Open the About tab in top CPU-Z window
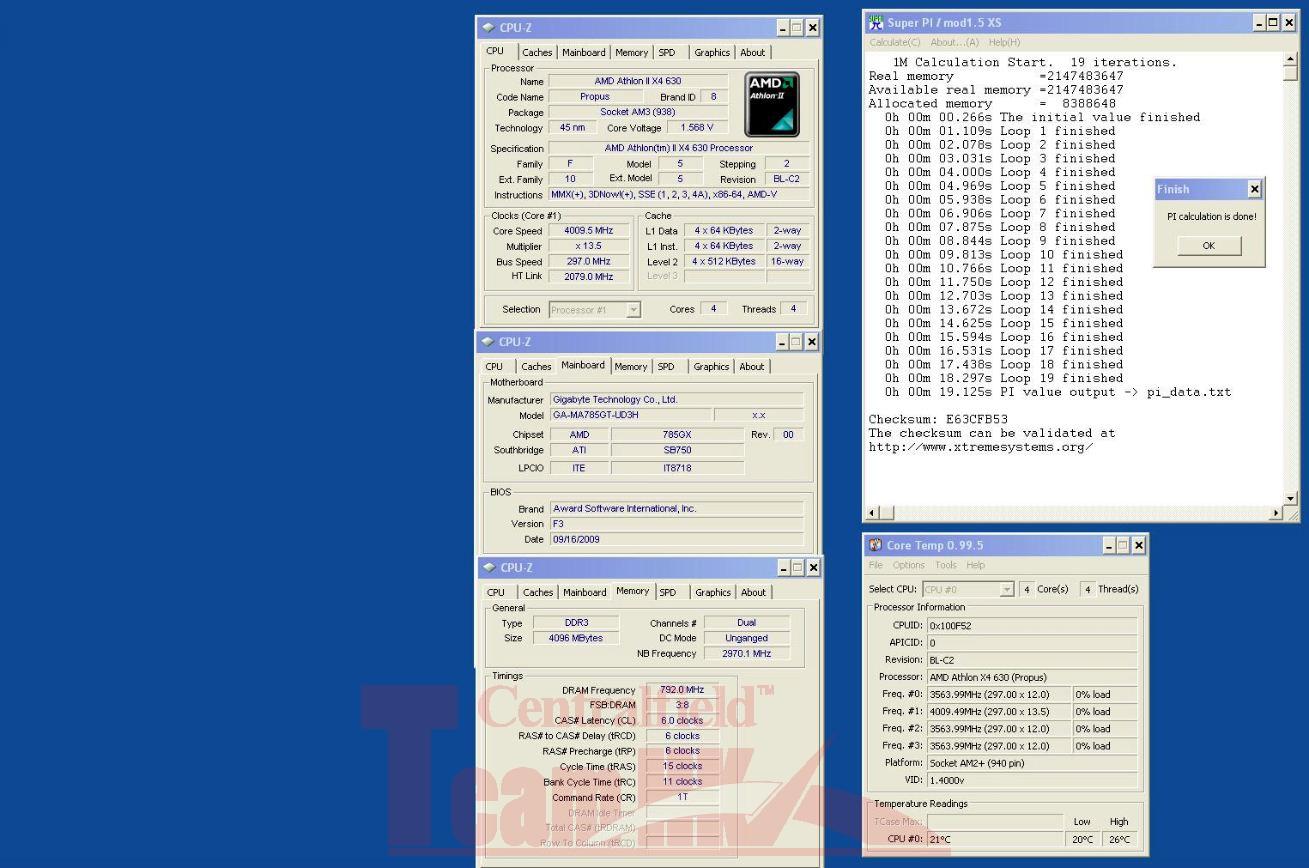This screenshot has width=1309, height=868. coord(752,53)
